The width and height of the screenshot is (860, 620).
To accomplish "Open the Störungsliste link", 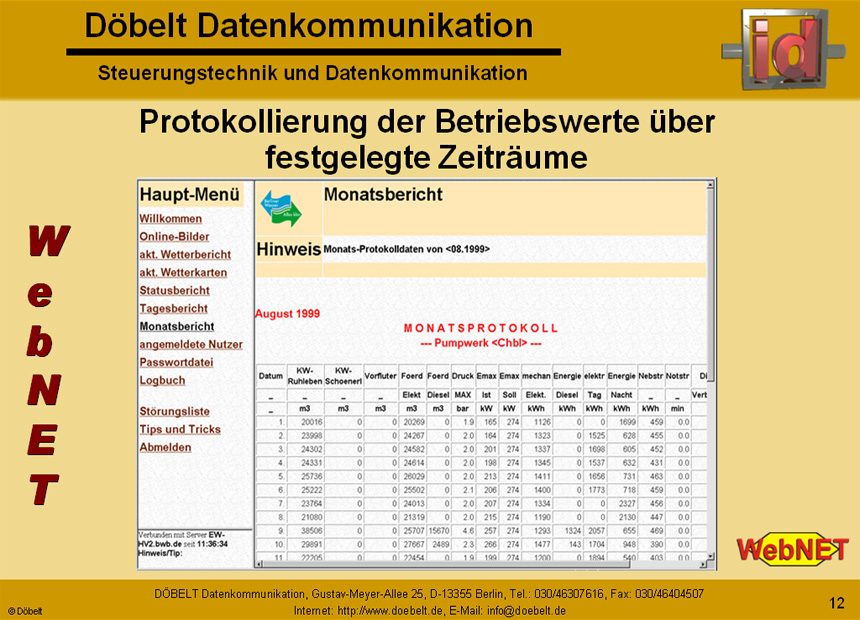I will [174, 411].
